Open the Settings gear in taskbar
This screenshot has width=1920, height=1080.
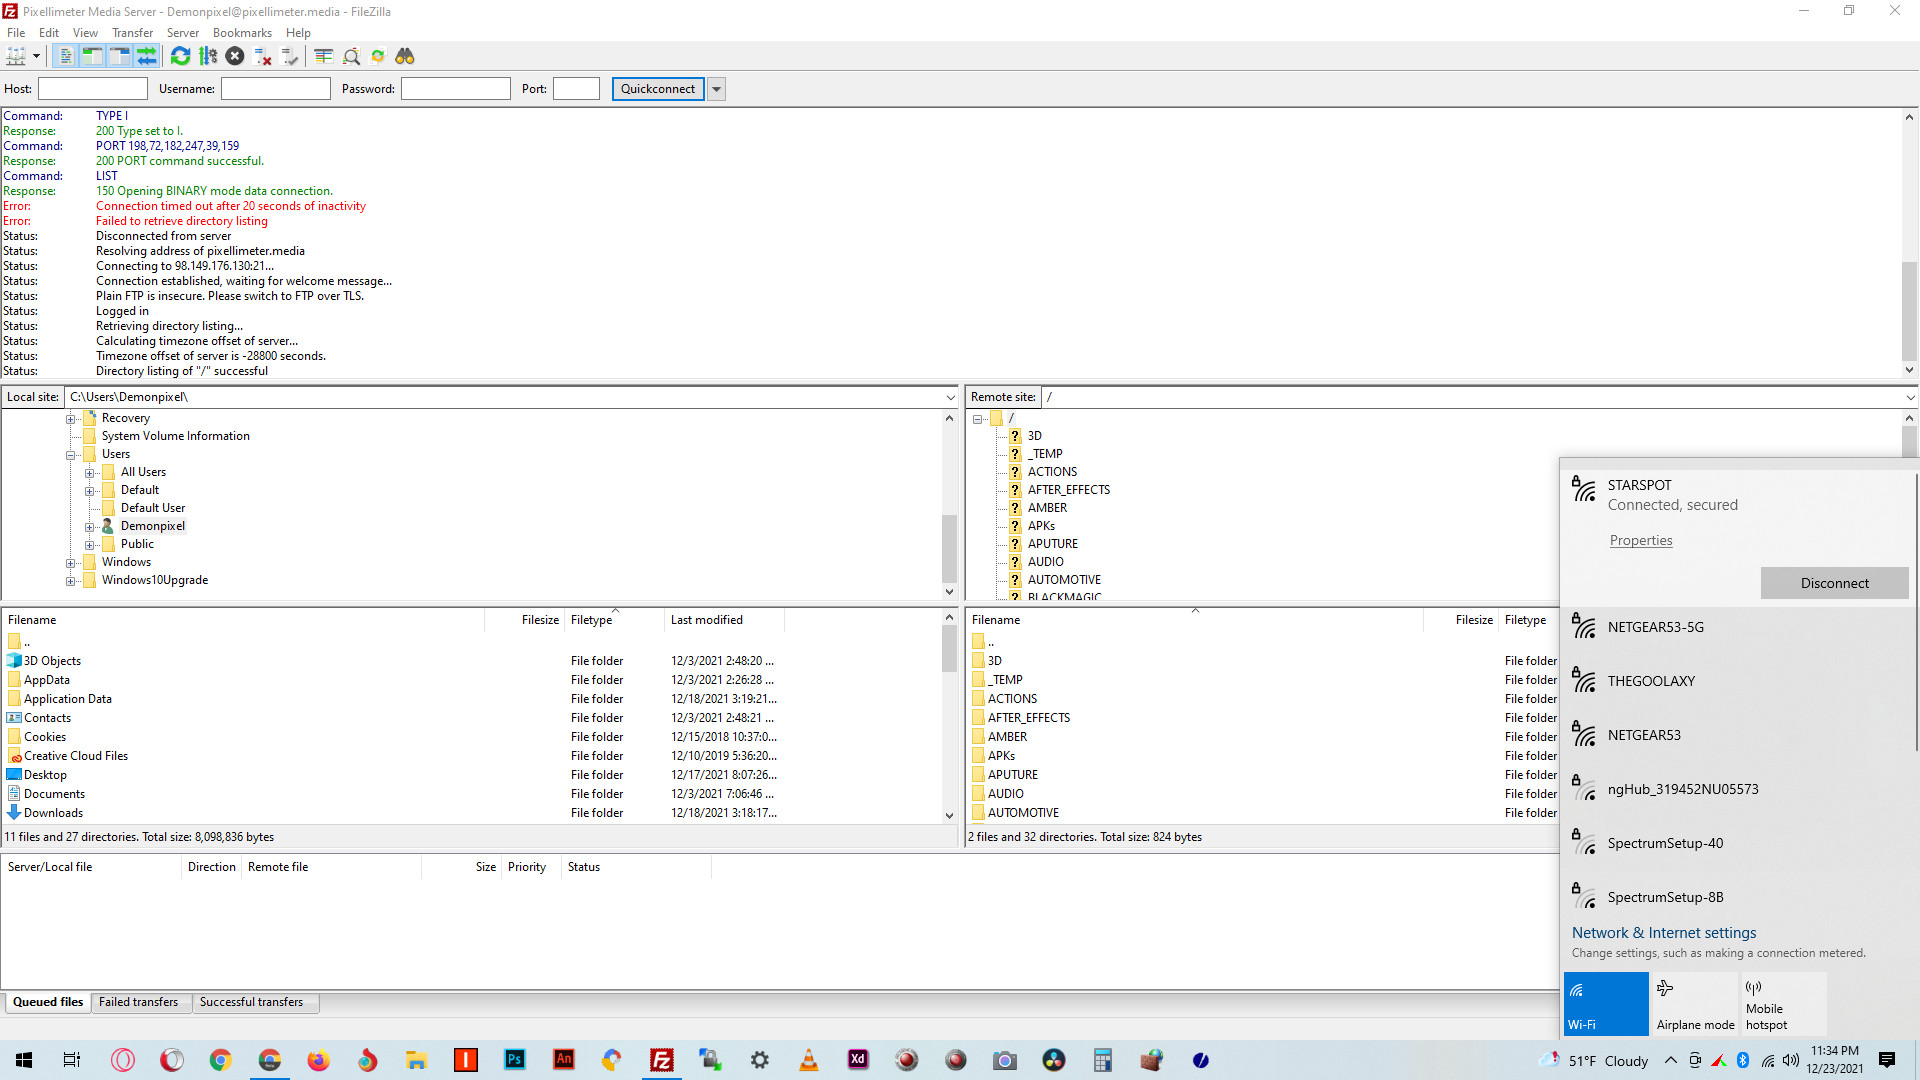(760, 1060)
